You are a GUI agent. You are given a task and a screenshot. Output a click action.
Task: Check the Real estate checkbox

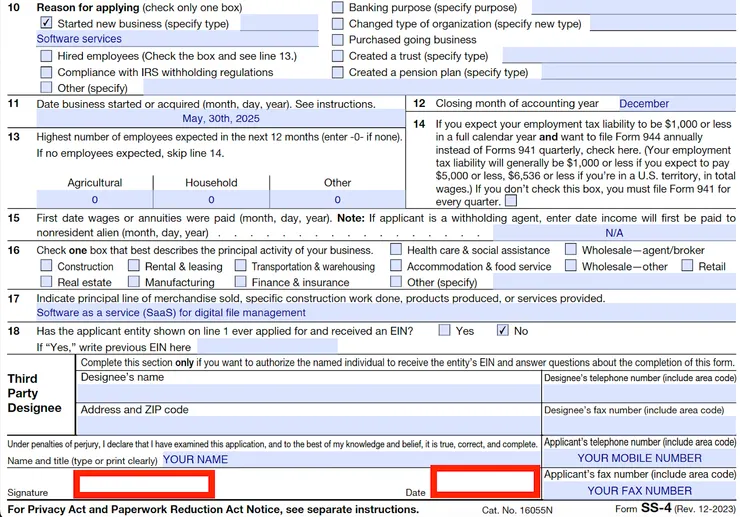click(x=46, y=282)
